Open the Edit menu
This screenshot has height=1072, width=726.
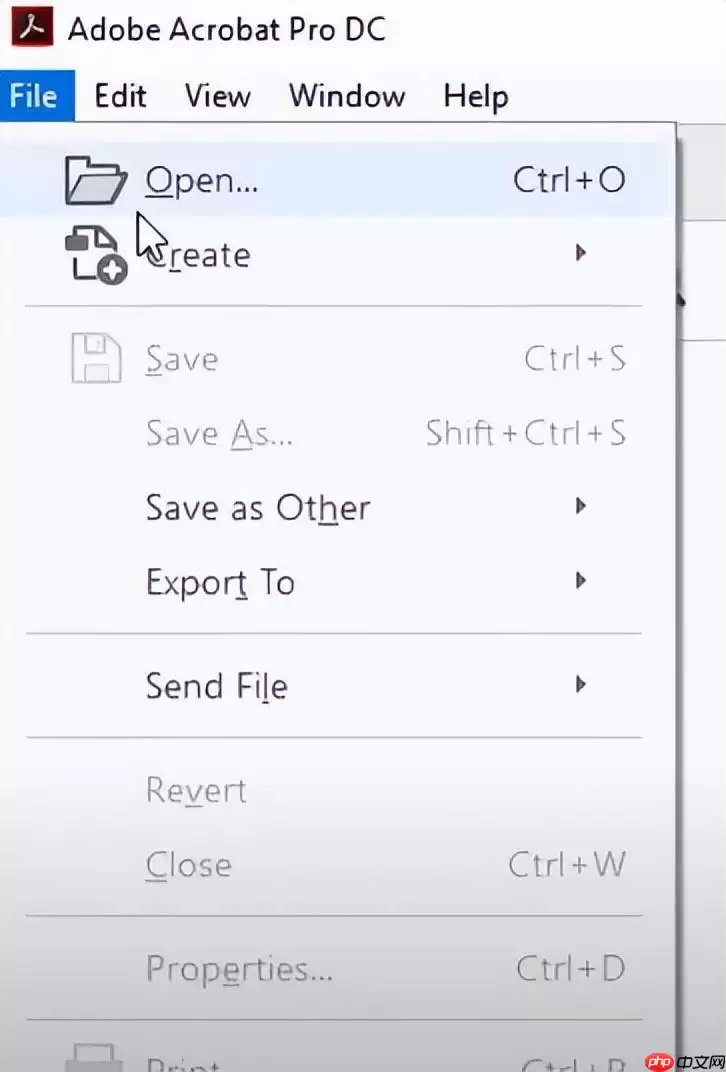pos(120,96)
